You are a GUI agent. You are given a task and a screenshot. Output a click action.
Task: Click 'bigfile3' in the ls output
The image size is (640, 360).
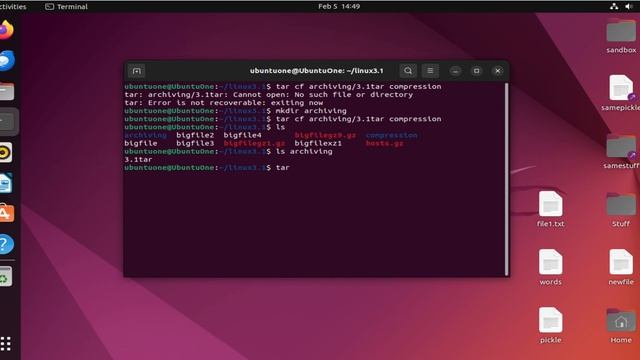(x=195, y=143)
